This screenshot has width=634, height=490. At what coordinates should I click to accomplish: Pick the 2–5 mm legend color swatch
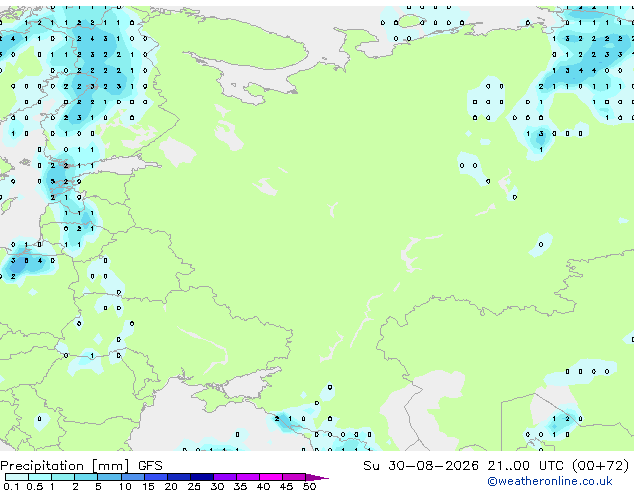86,477
